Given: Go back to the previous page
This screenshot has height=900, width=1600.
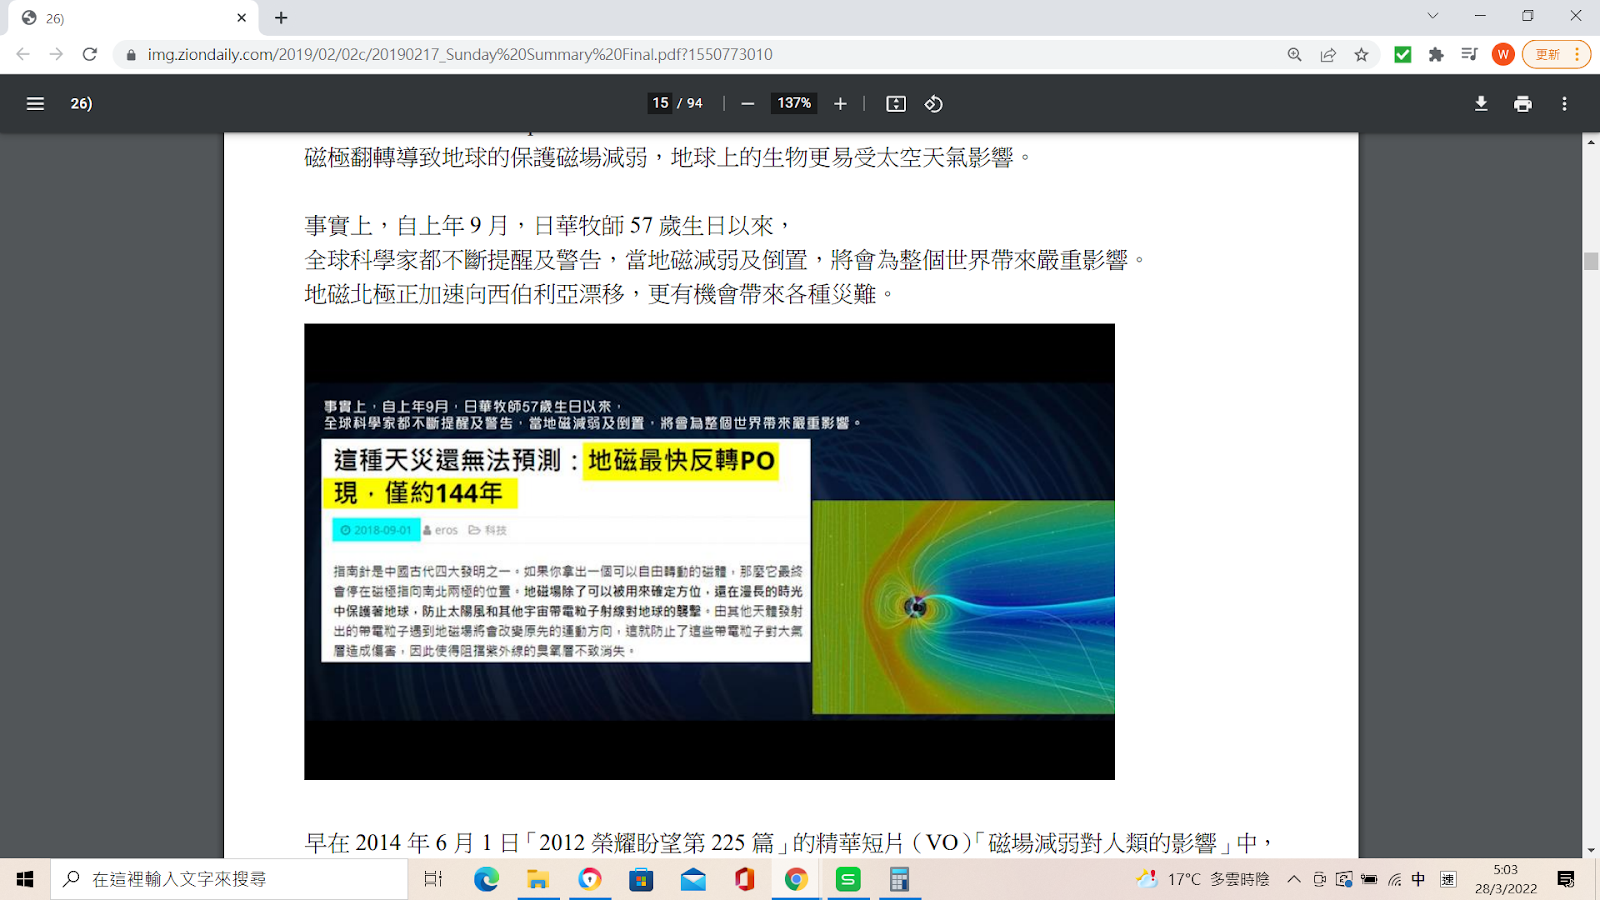Looking at the screenshot, I should tap(23, 54).
